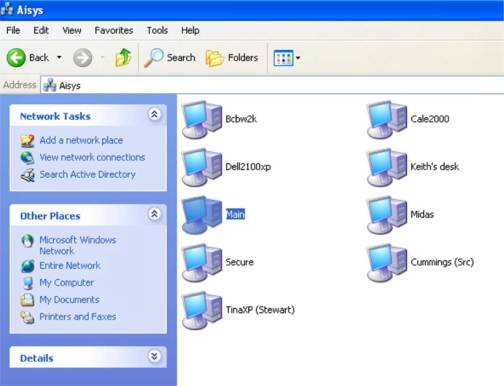Open the File menu
Screen dimensions: 504x386
13,30
